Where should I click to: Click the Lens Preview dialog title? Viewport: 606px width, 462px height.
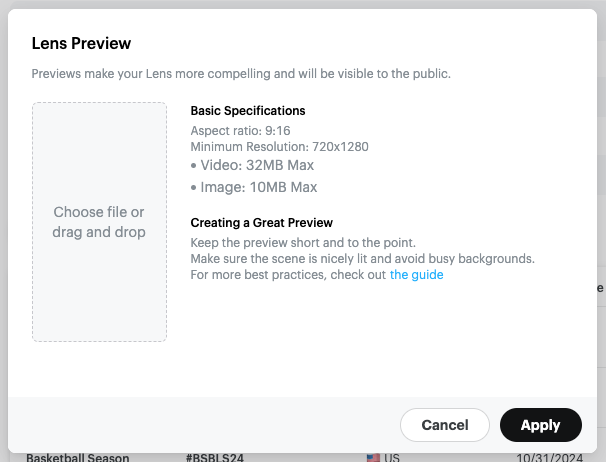click(82, 43)
